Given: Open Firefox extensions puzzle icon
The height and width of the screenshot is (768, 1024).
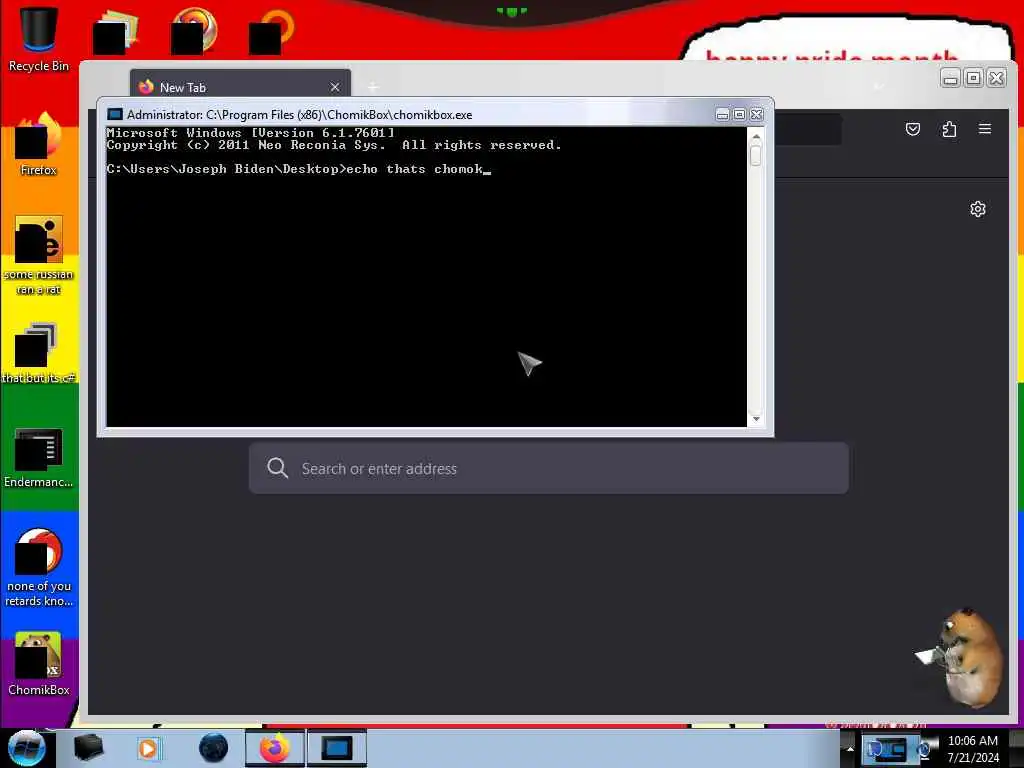Looking at the screenshot, I should coord(949,129).
